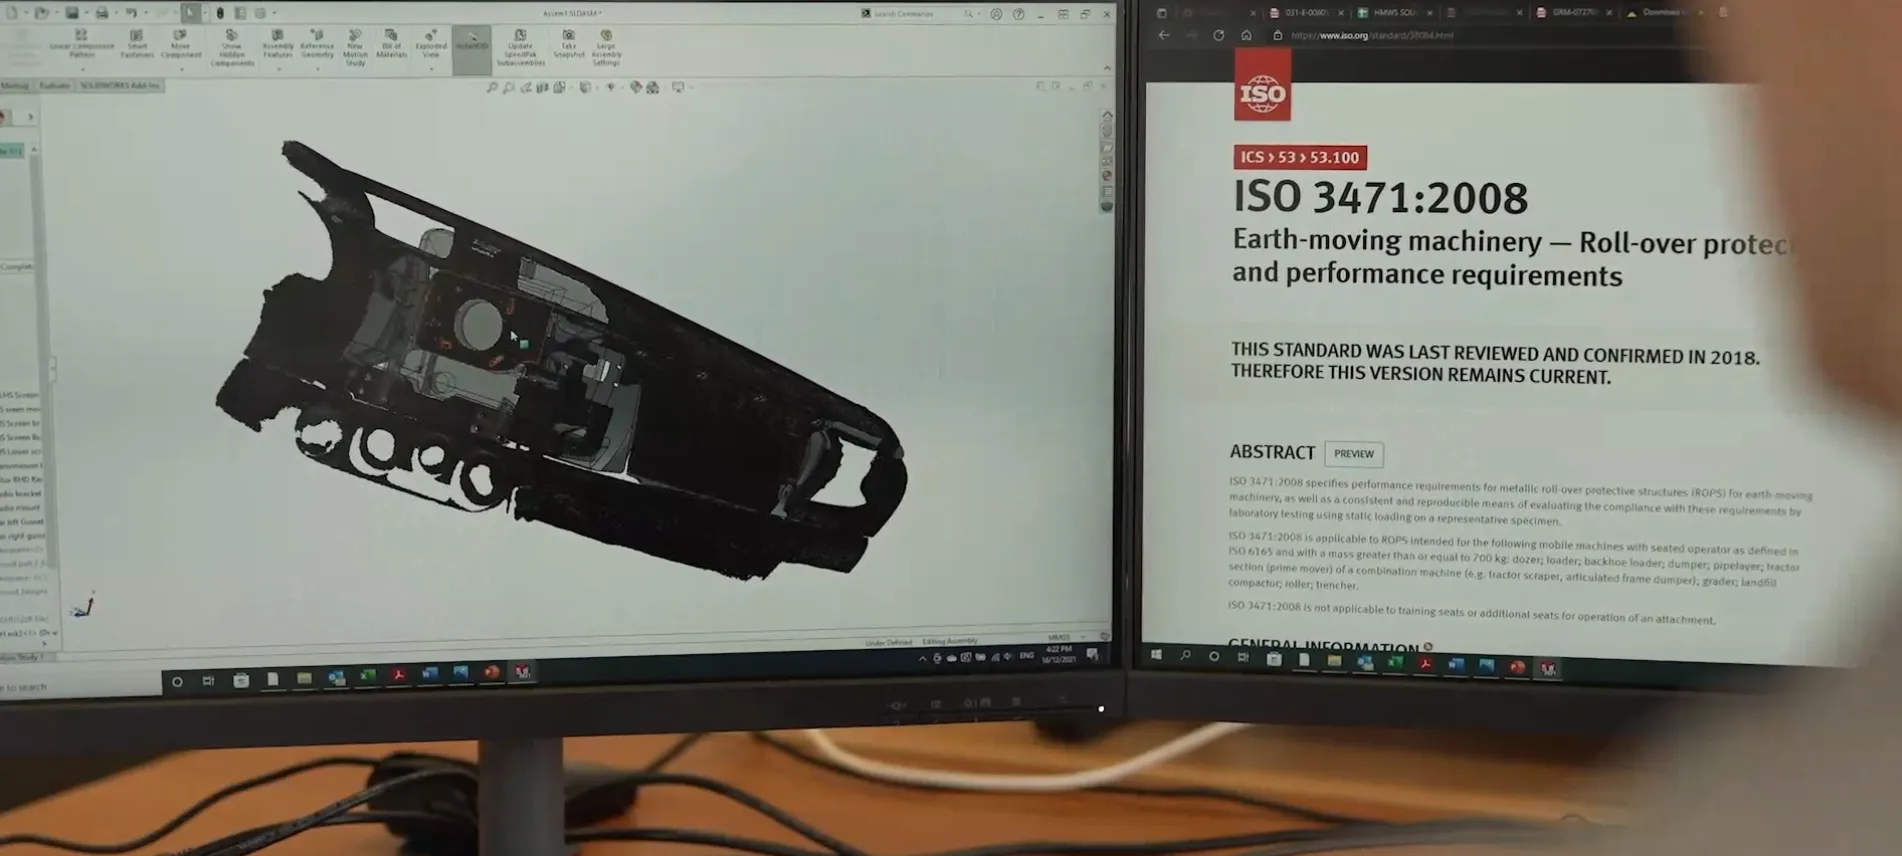
Task: Follow the ICS > 53 > 53.100 breadcrumb
Action: (x=1300, y=158)
